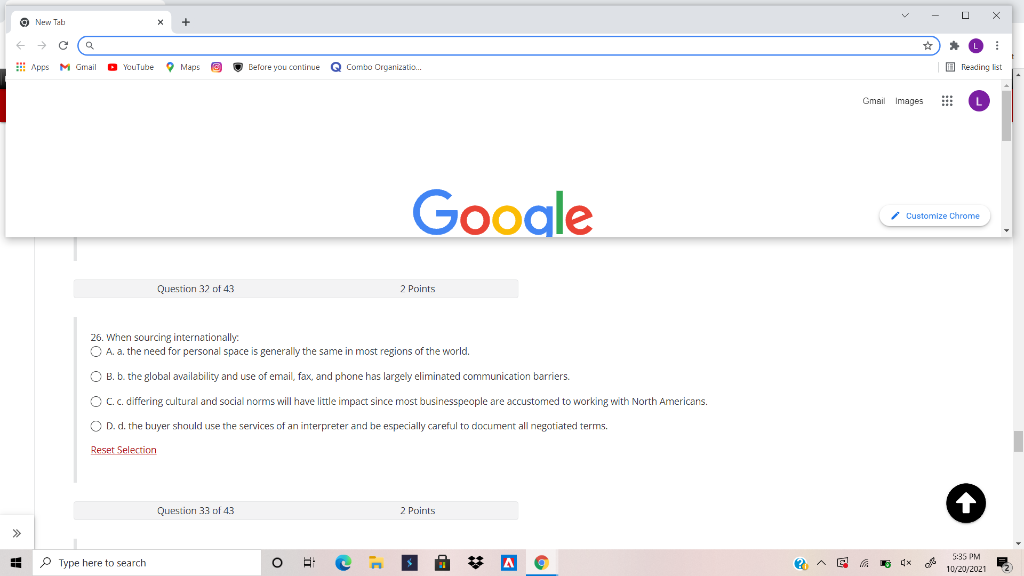Open Chrome's three-dot menu
Image resolution: width=1024 pixels, height=576 pixels.
(x=996, y=45)
